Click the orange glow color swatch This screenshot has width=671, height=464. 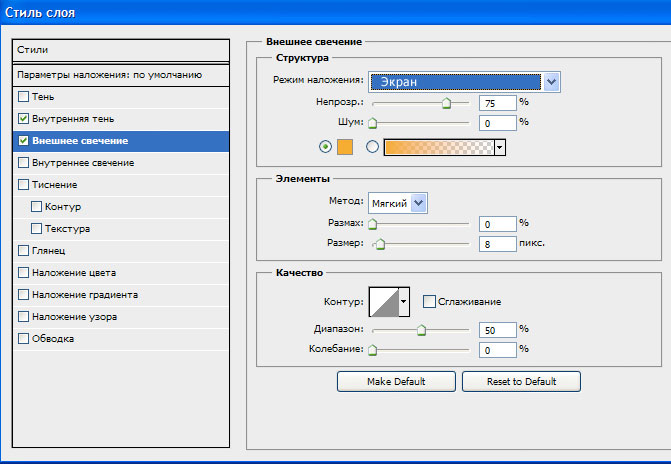click(345, 147)
